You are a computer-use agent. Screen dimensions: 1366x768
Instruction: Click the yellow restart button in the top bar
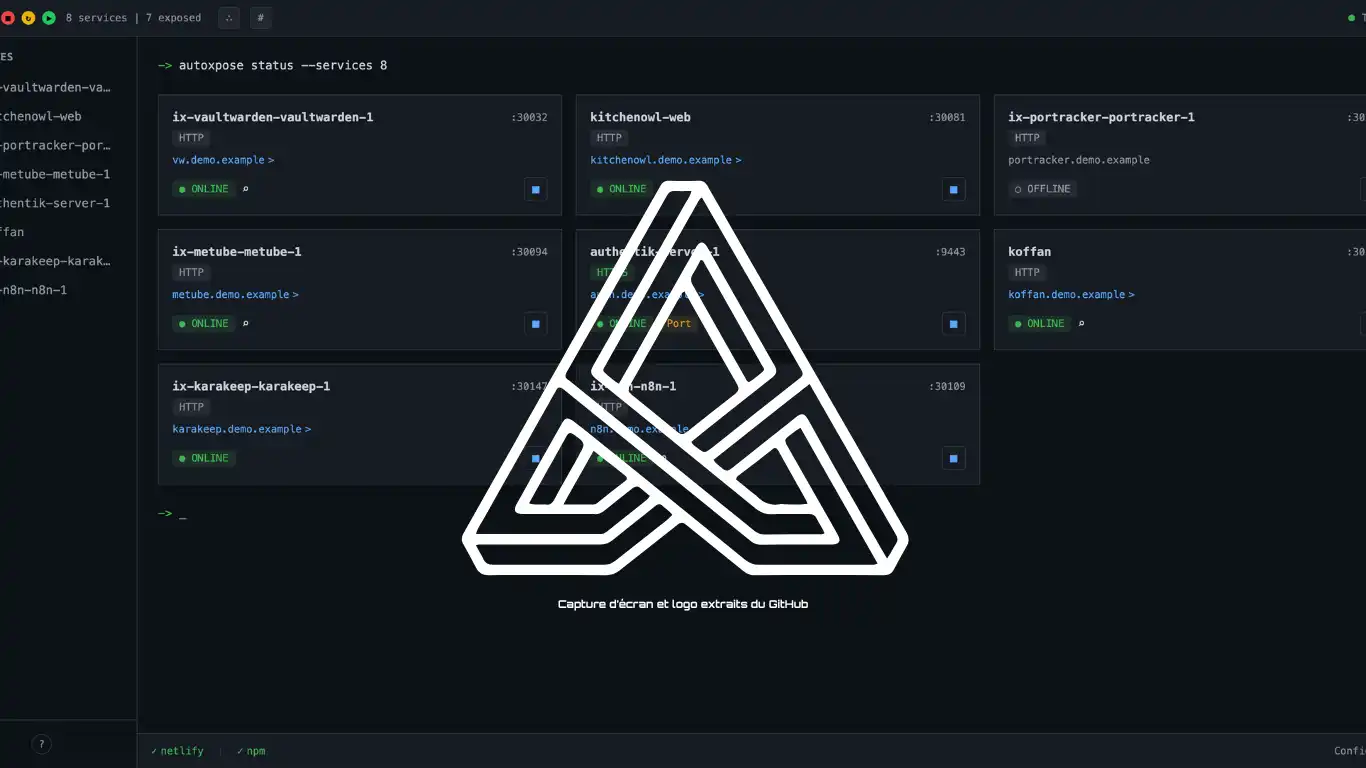pos(28,18)
